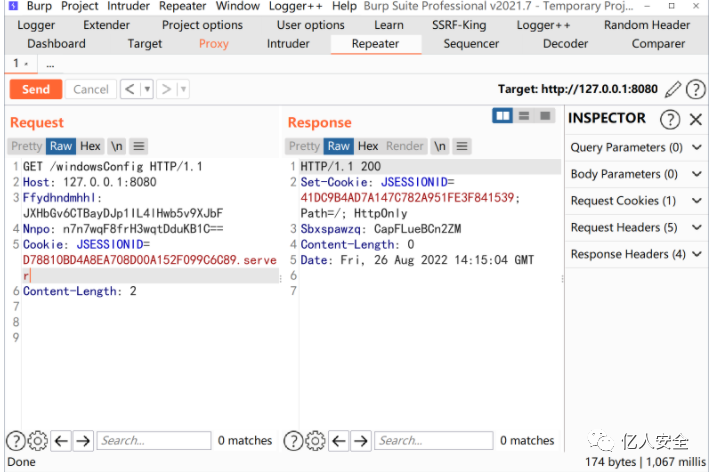The width and height of the screenshot is (711, 472).
Task: Close the Inspector panel
Action: point(696,120)
